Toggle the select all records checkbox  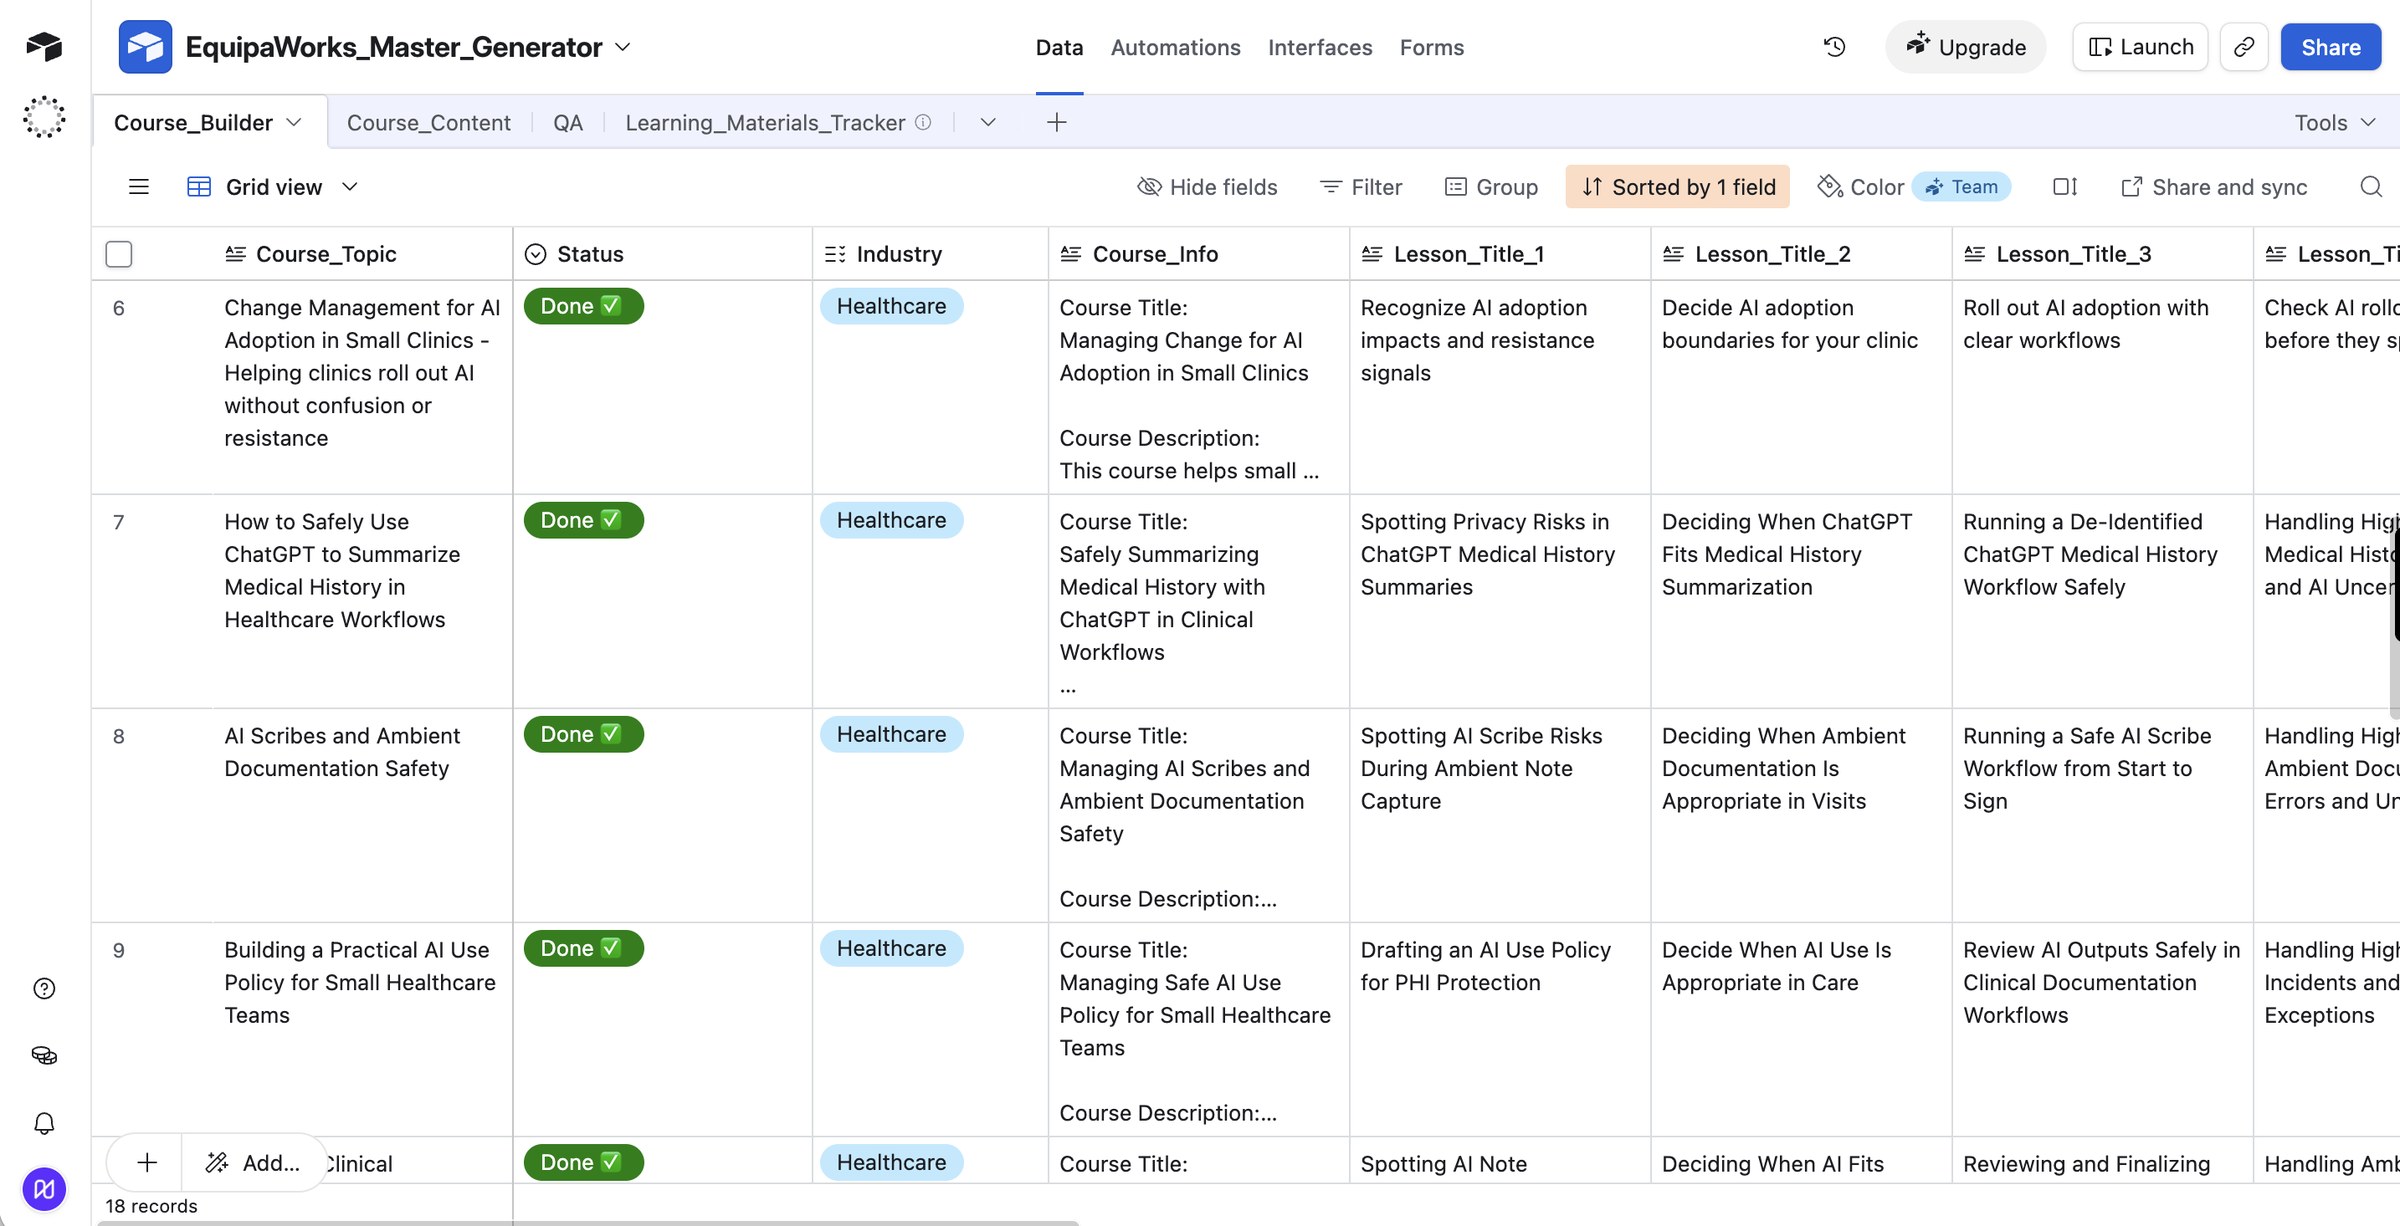[x=119, y=254]
